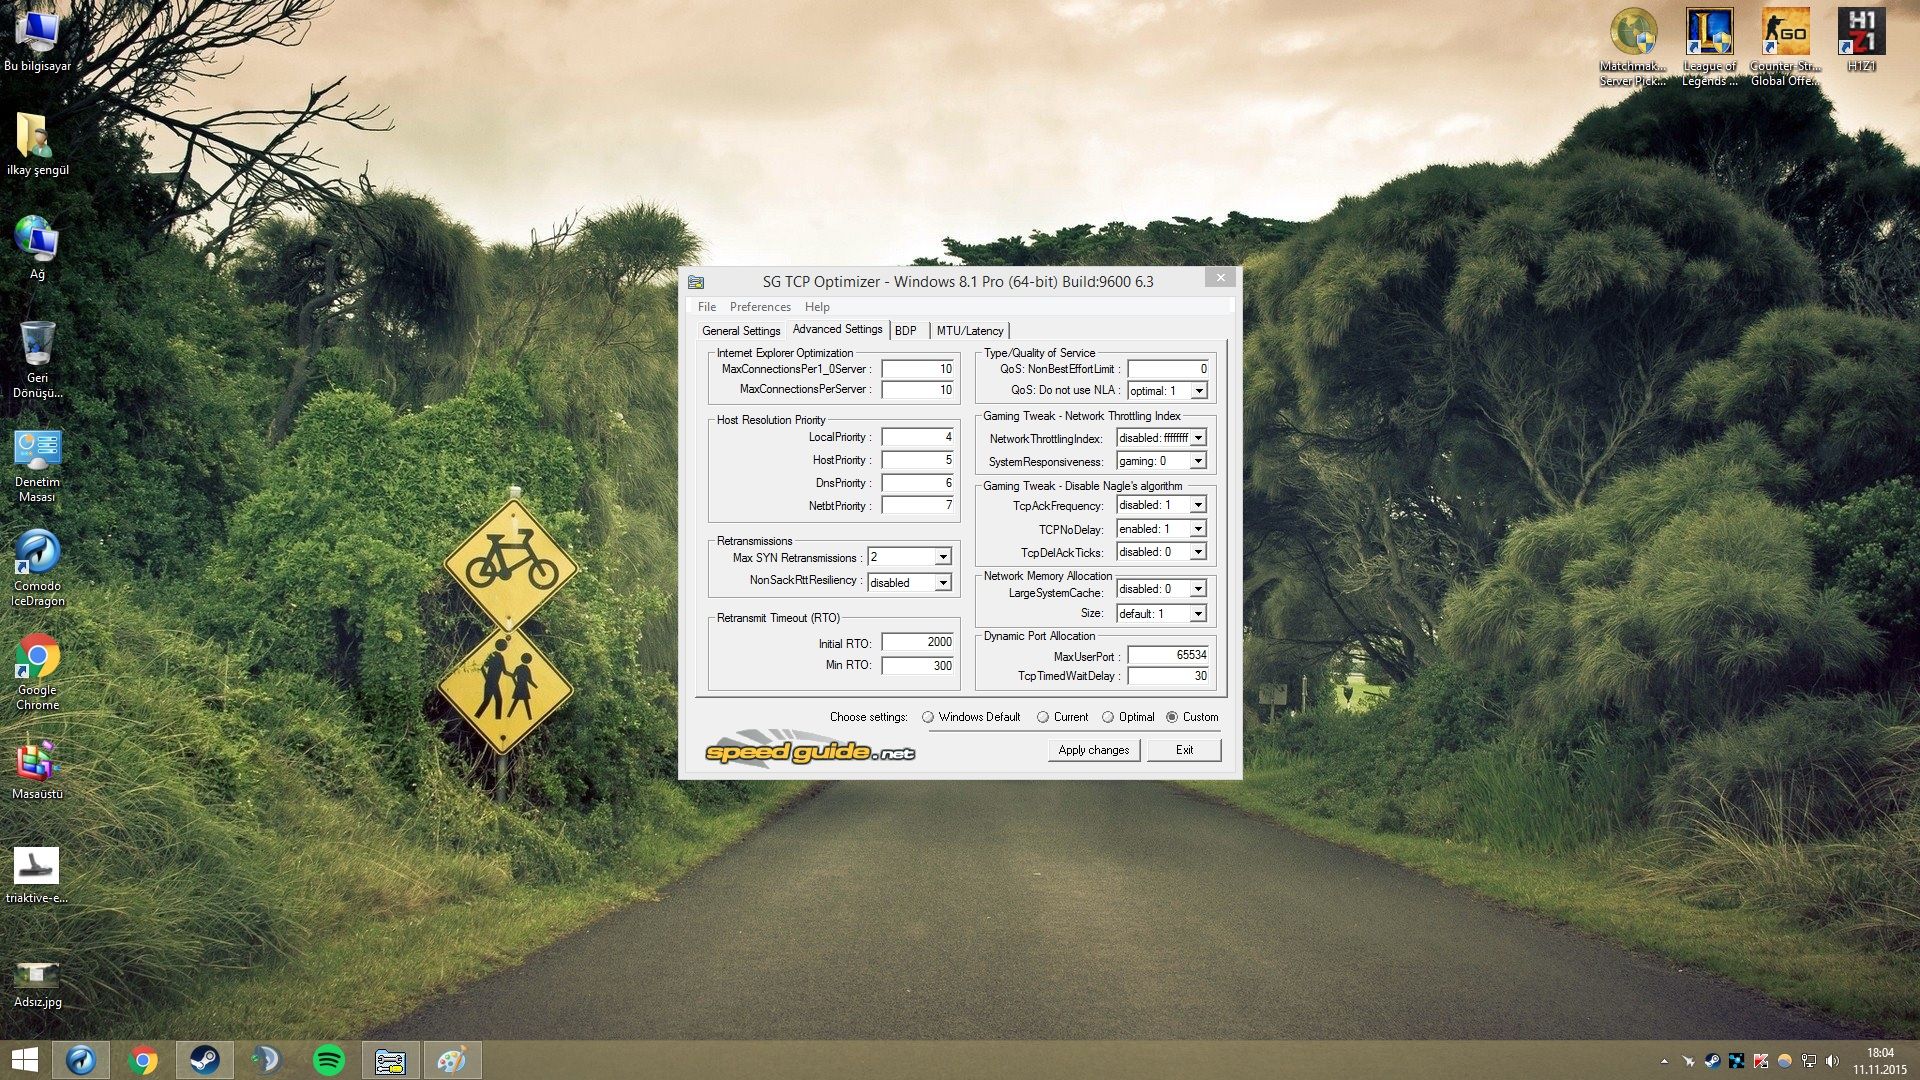Select the Windows Default radio button
1920x1080 pixels.
pos(928,717)
